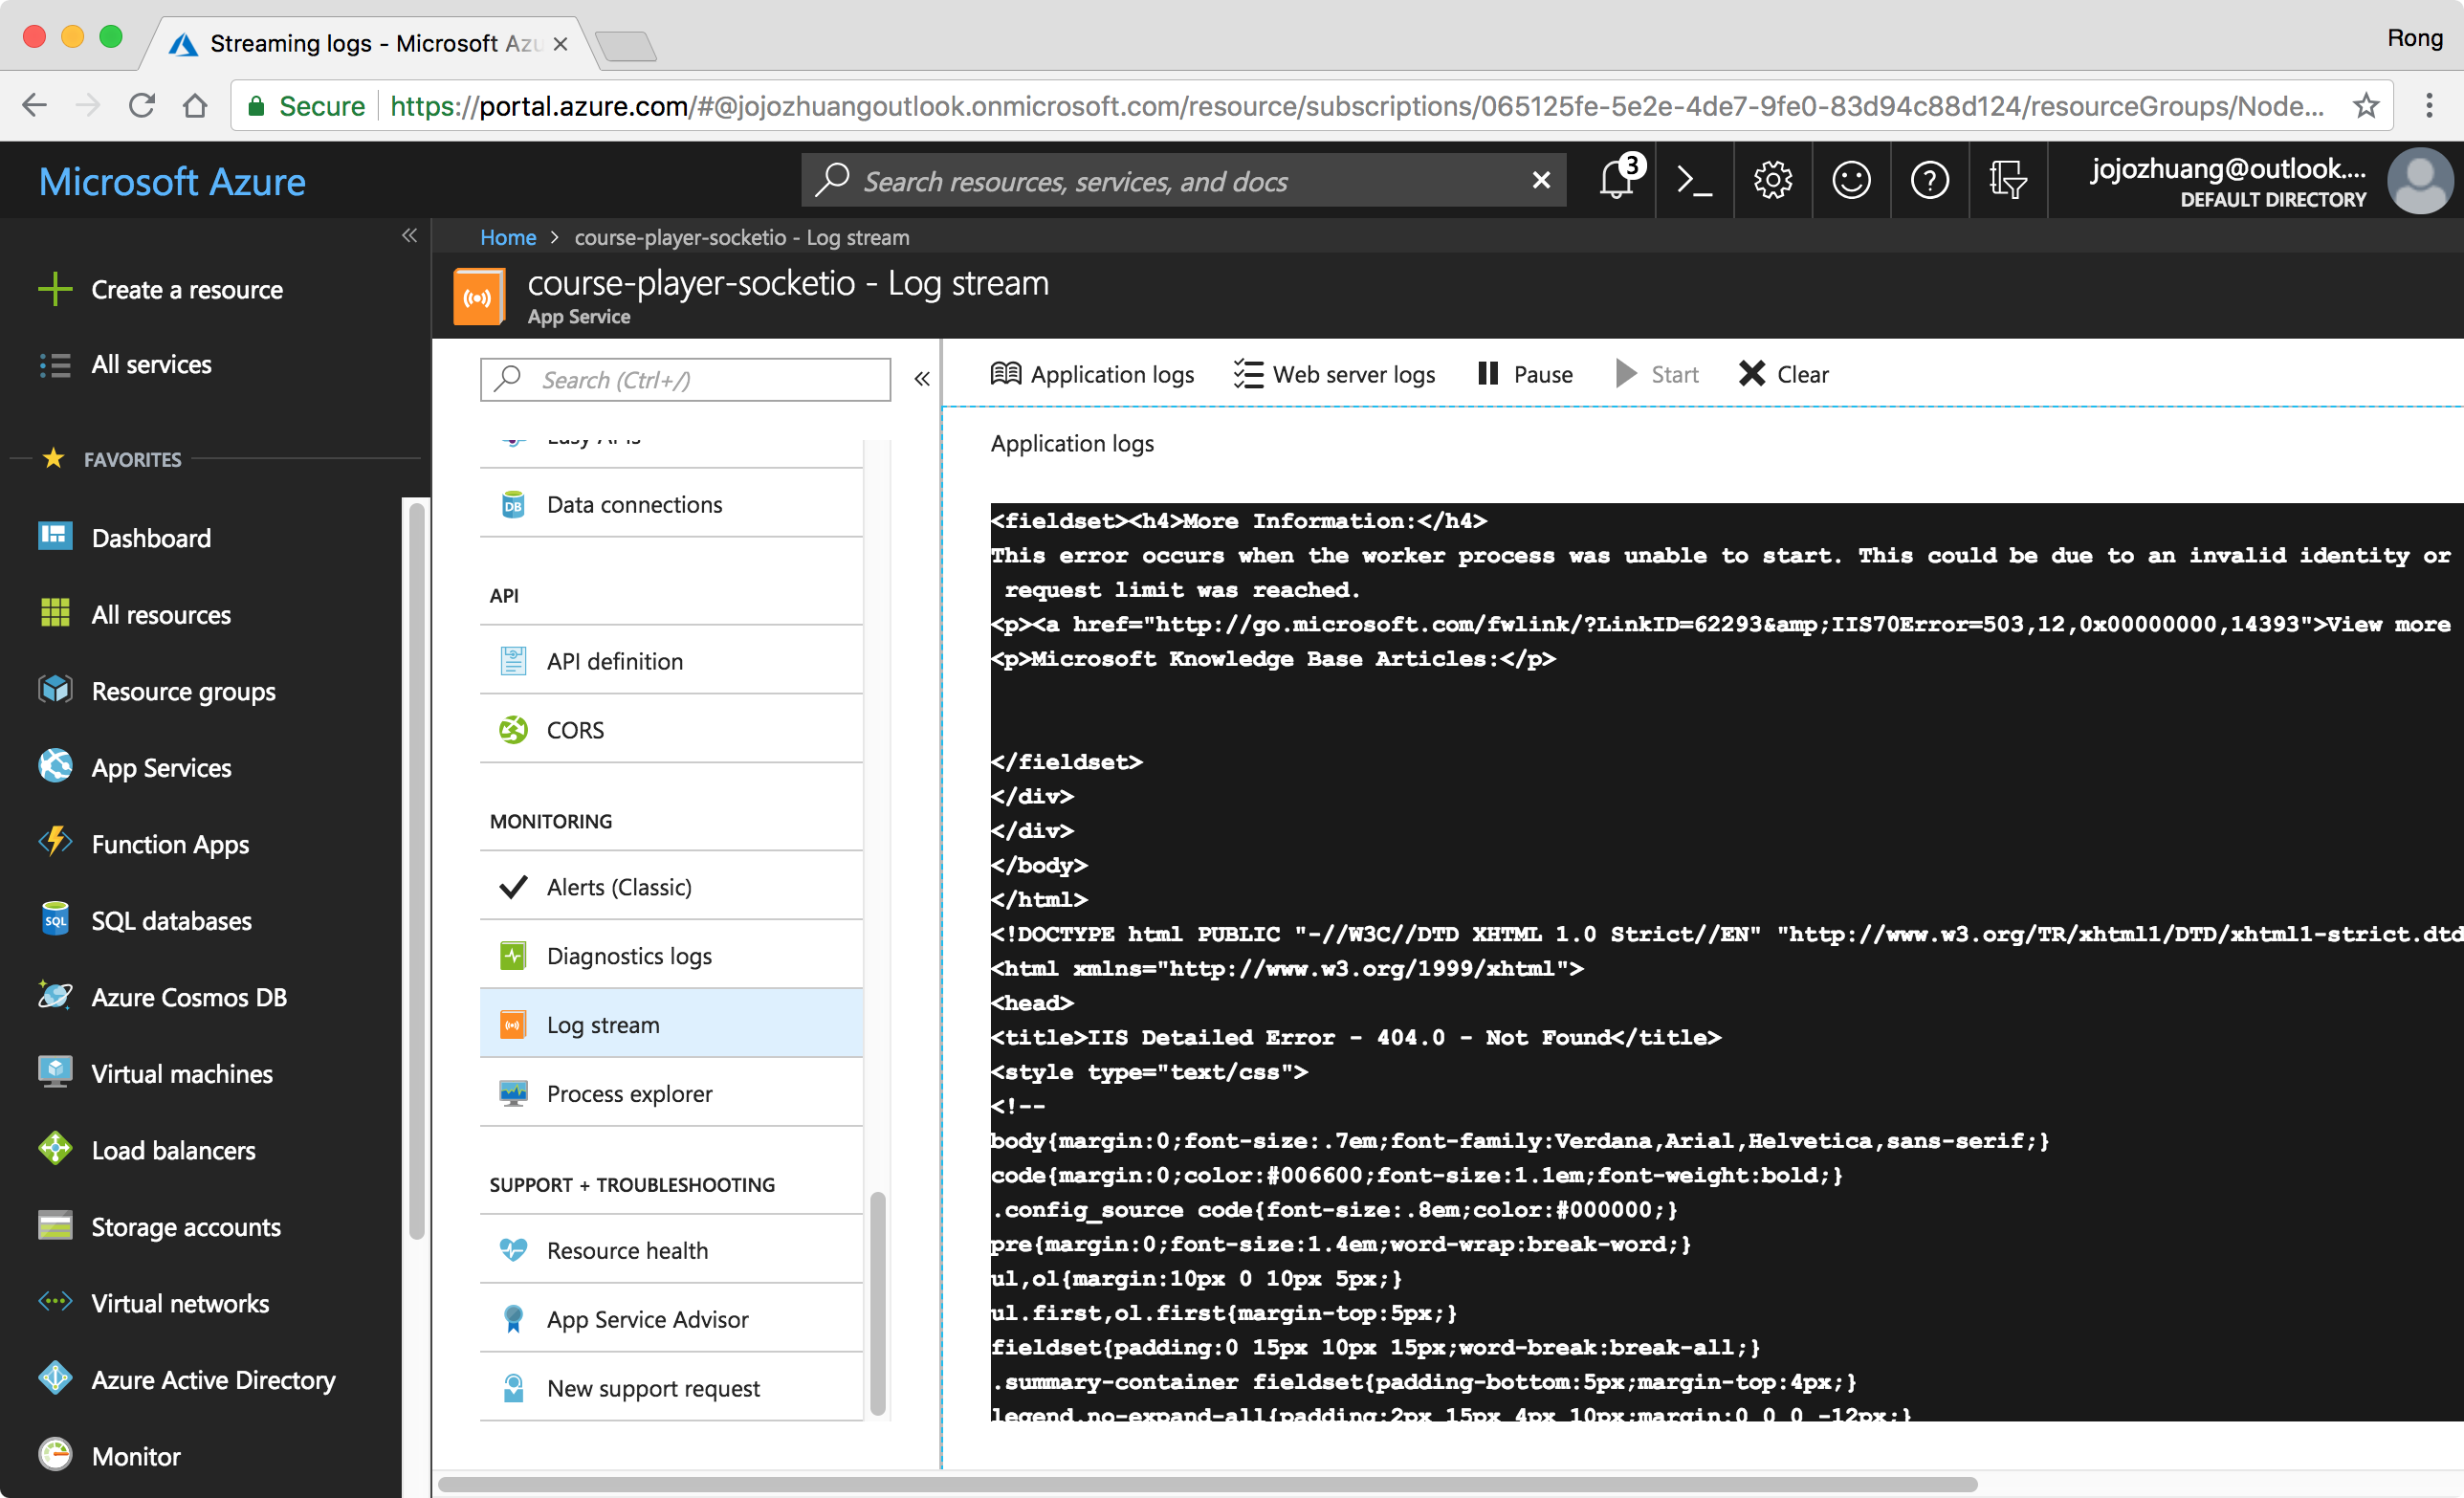
Task: Click the Monitor gauge icon
Action: [x=55, y=1455]
